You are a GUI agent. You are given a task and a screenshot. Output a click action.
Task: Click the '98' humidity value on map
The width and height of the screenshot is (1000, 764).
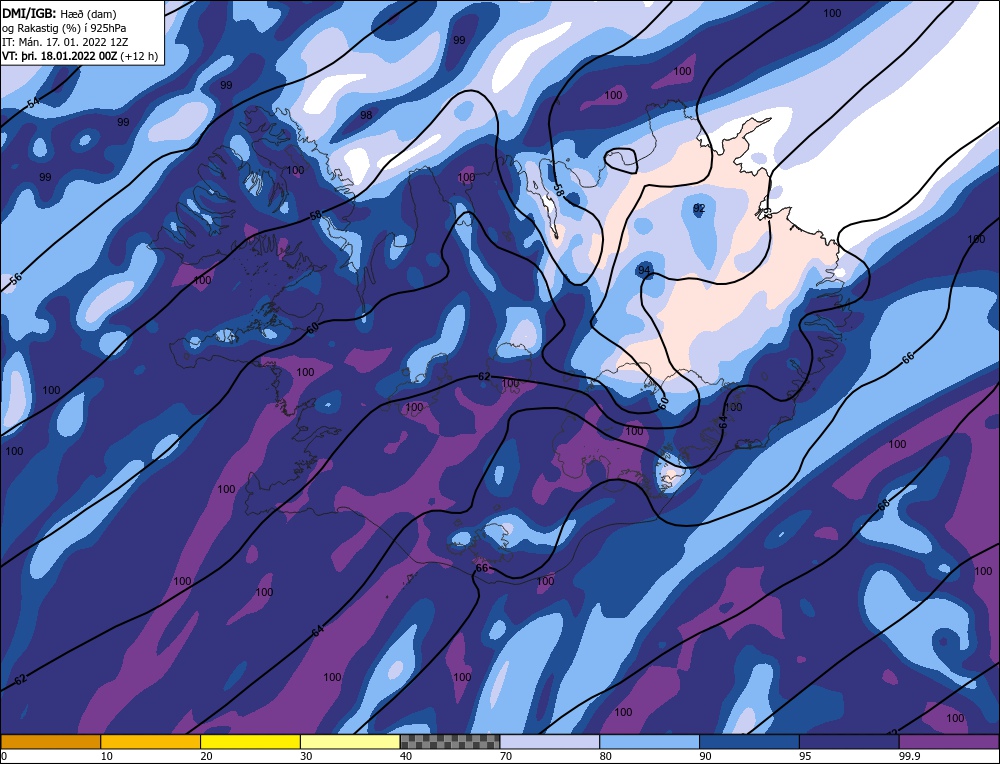pos(366,115)
